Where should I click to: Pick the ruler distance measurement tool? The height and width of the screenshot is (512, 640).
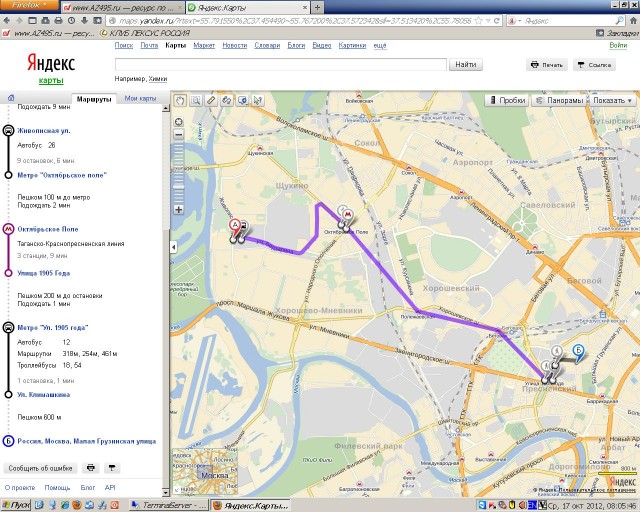[212, 100]
